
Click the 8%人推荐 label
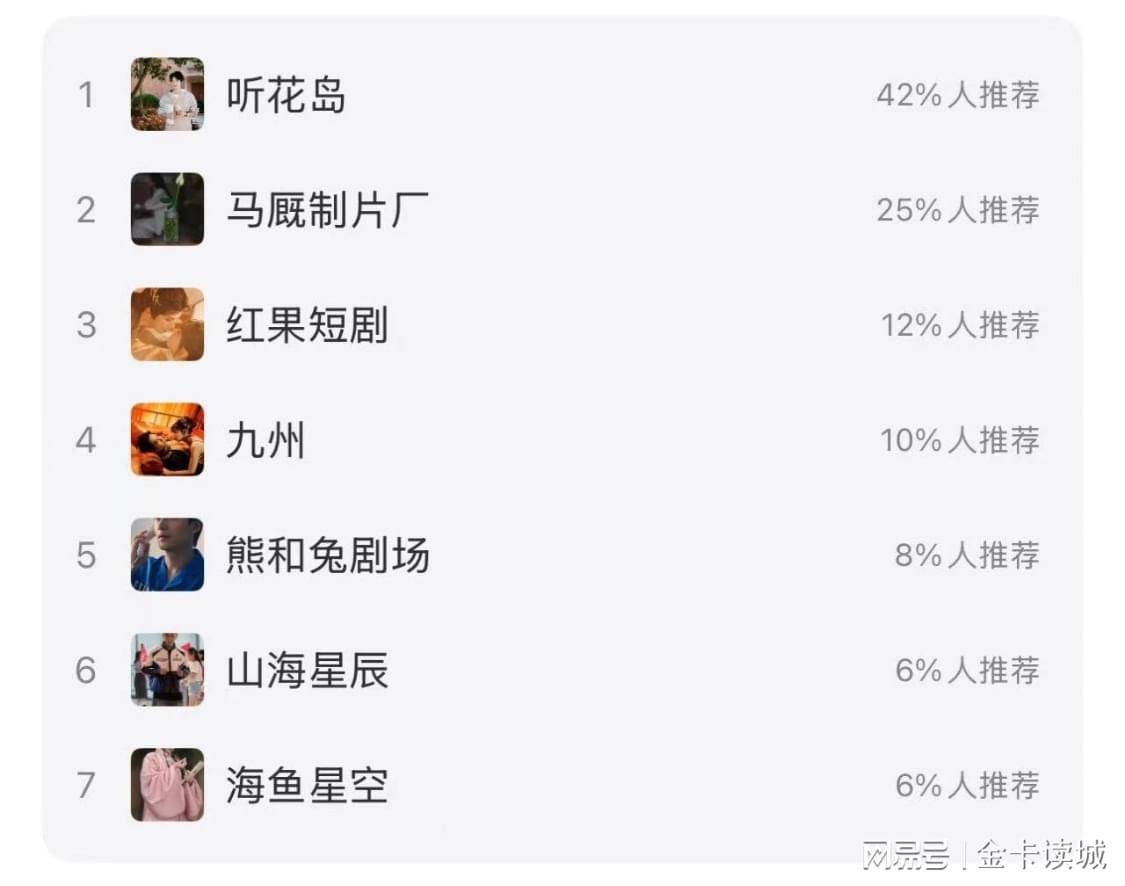[x=967, y=555]
